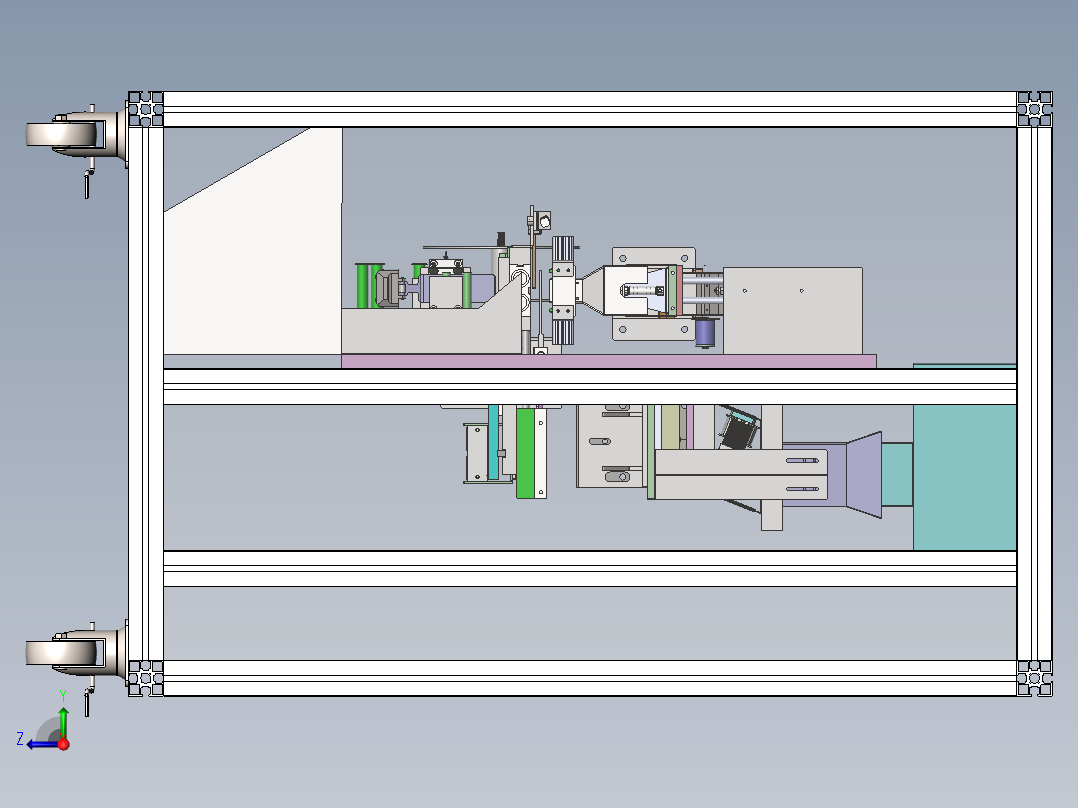Select the purple funnel-shaped duct near the teal cabinet
Image resolution: width=1078 pixels, height=808 pixels.
tap(864, 474)
